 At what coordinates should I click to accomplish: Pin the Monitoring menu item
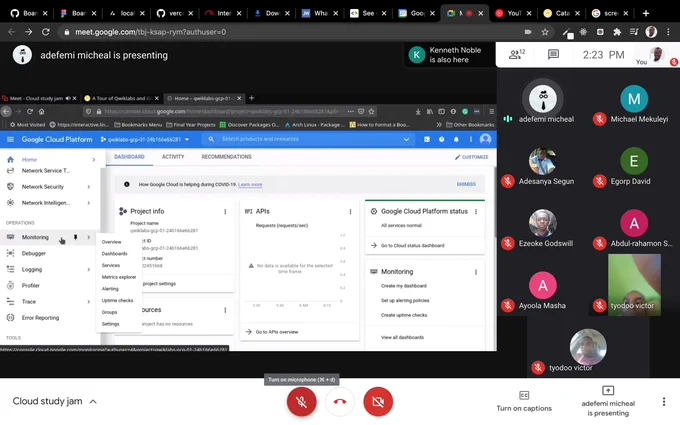(x=75, y=237)
